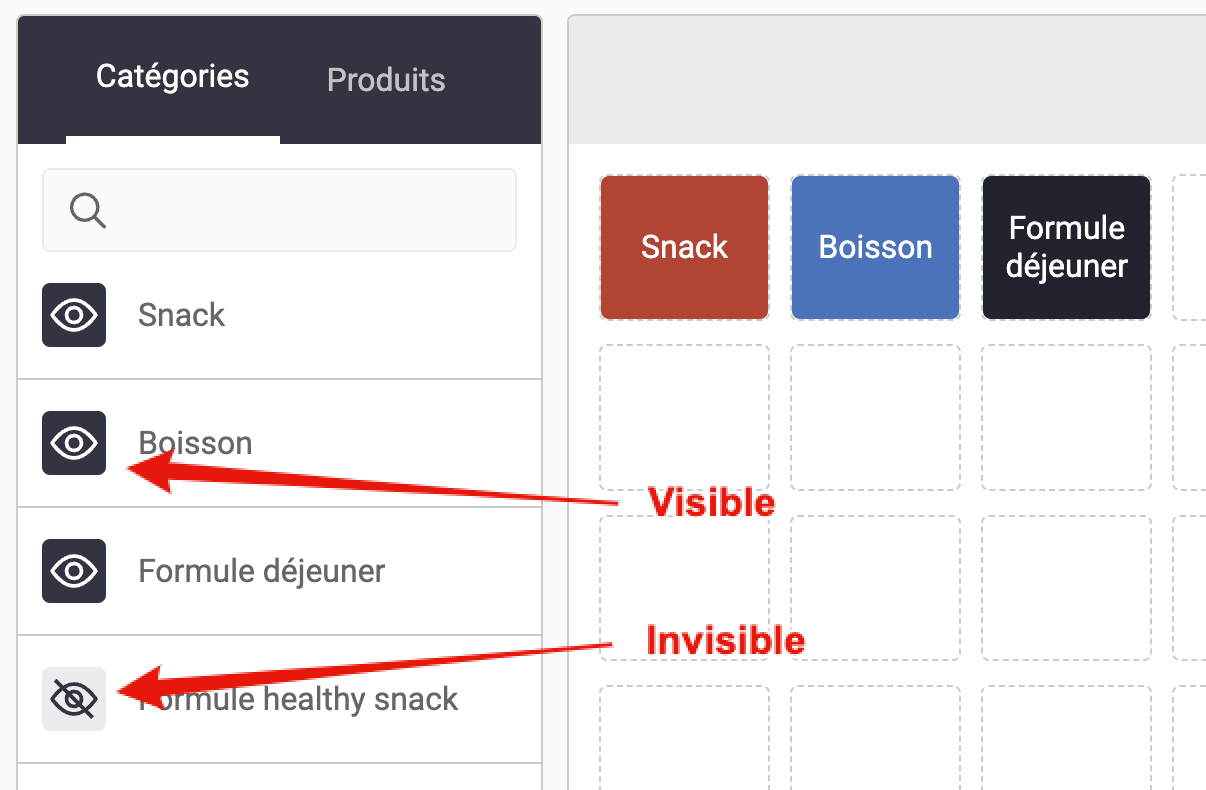Image resolution: width=1206 pixels, height=790 pixels.
Task: Choose Formule déjeuner from the category list
Action: (262, 571)
